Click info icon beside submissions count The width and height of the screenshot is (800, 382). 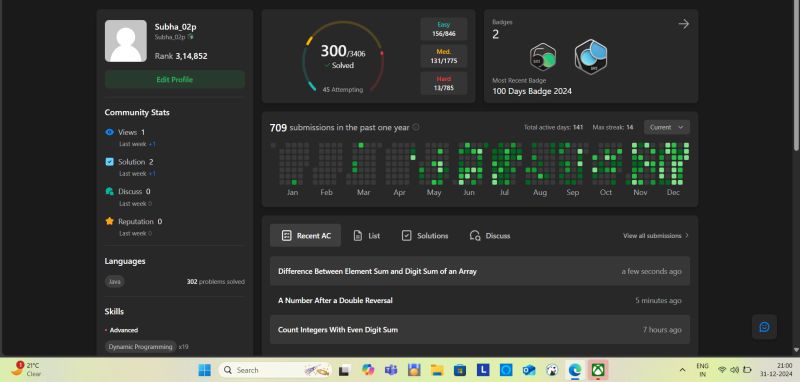point(416,128)
